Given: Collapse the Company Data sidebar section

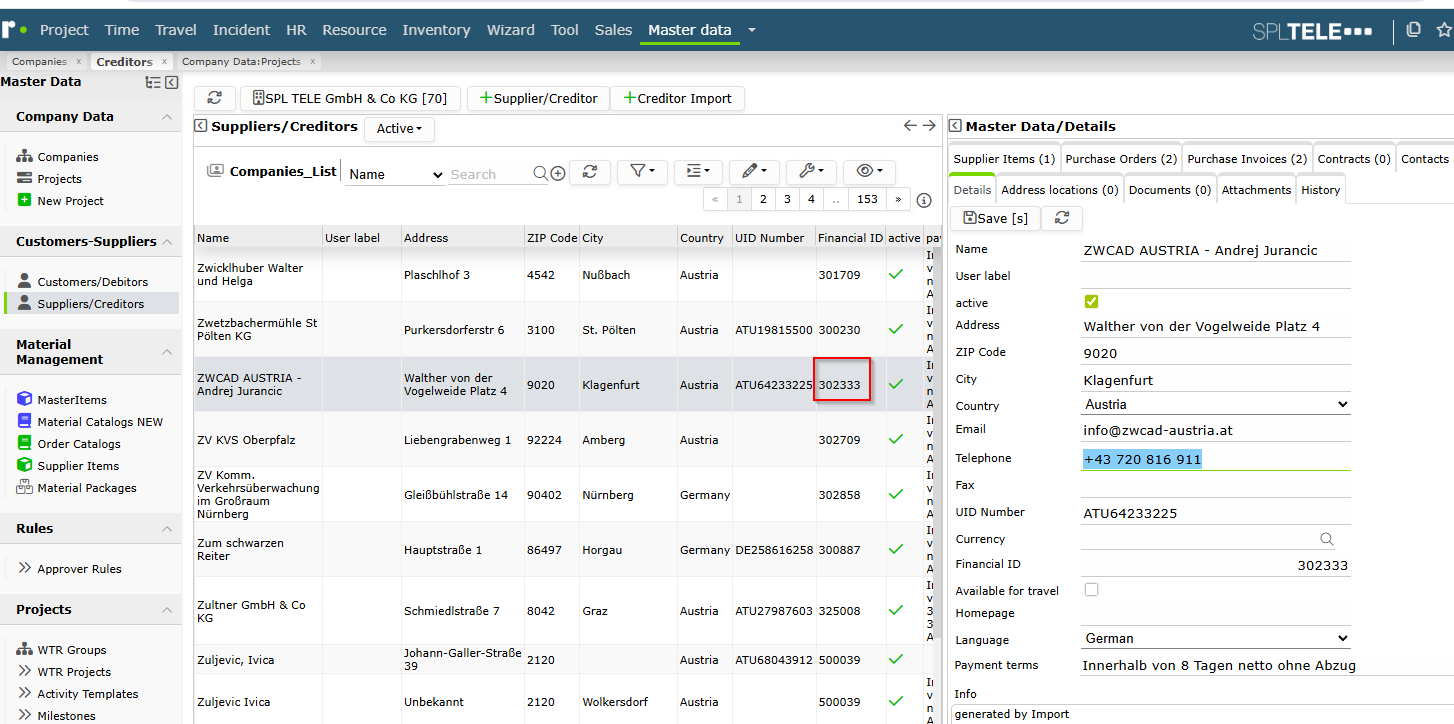Looking at the screenshot, I should 166,117.
